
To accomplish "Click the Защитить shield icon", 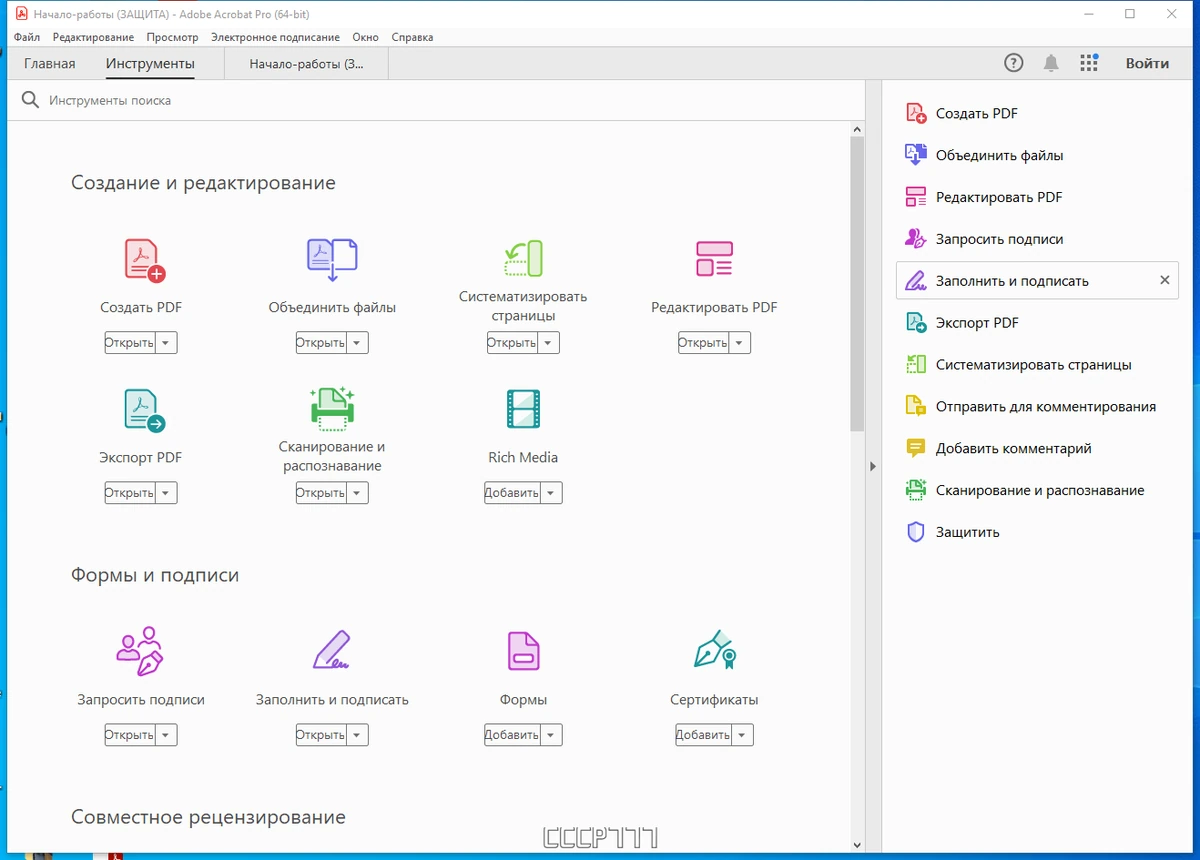I will click(915, 532).
